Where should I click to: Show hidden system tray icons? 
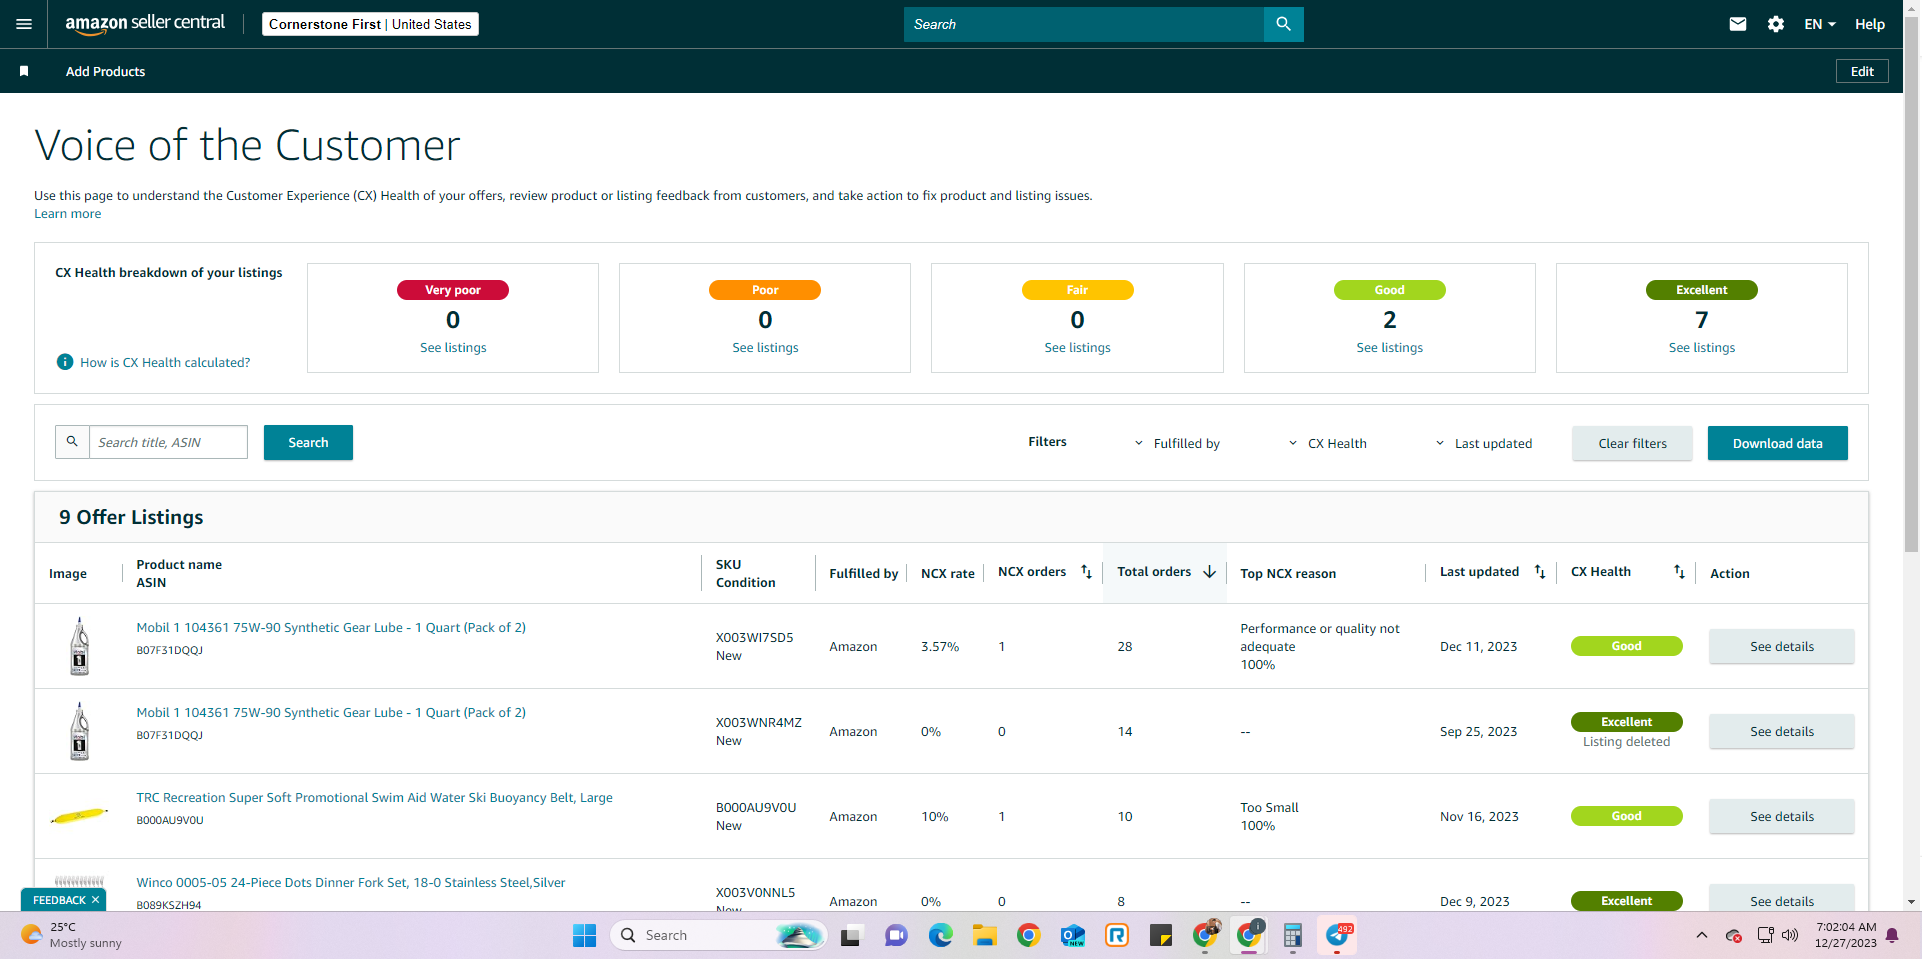[x=1701, y=935]
